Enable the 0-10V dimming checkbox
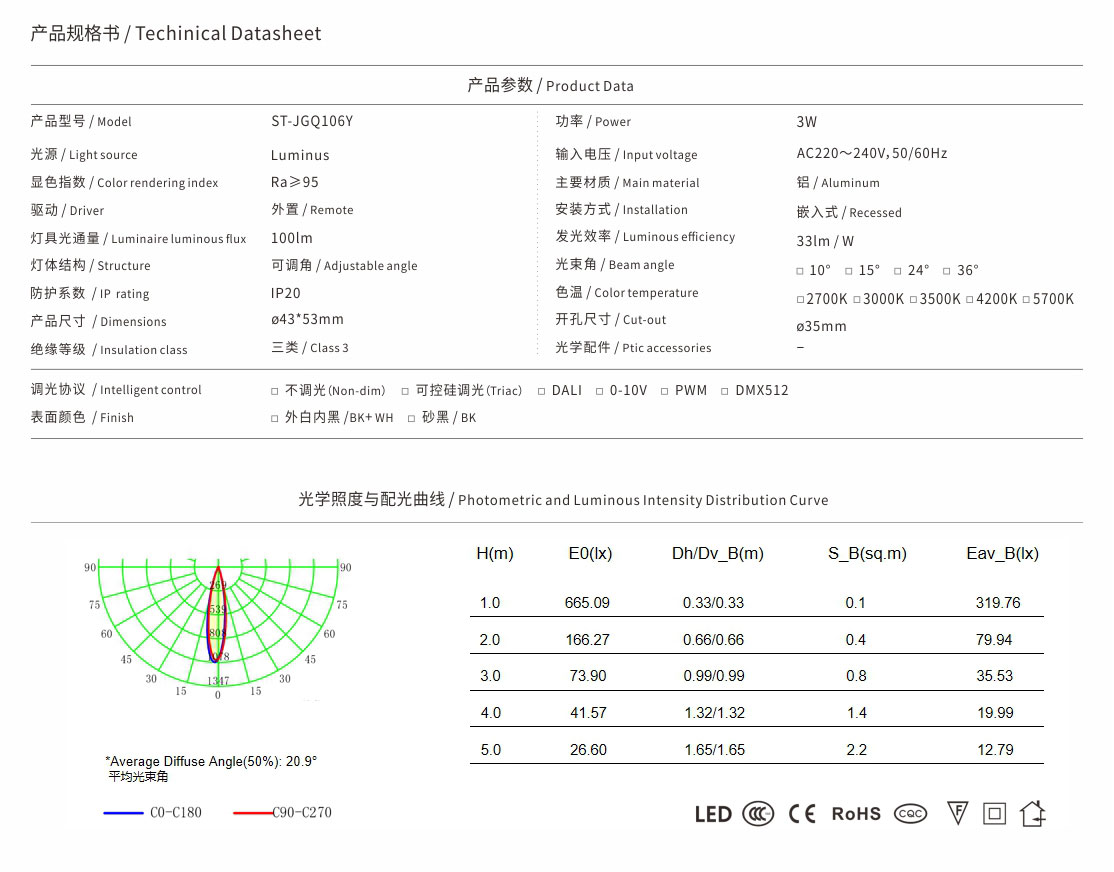 click(600, 391)
